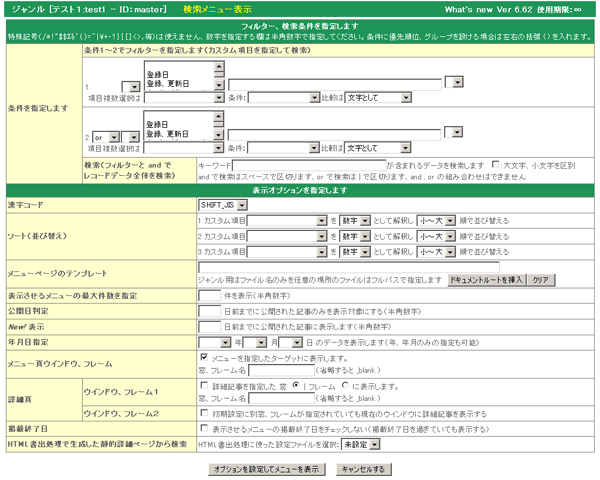Click the ドキュメントルートを挿入 button
This screenshot has width=600, height=480.
(487, 280)
